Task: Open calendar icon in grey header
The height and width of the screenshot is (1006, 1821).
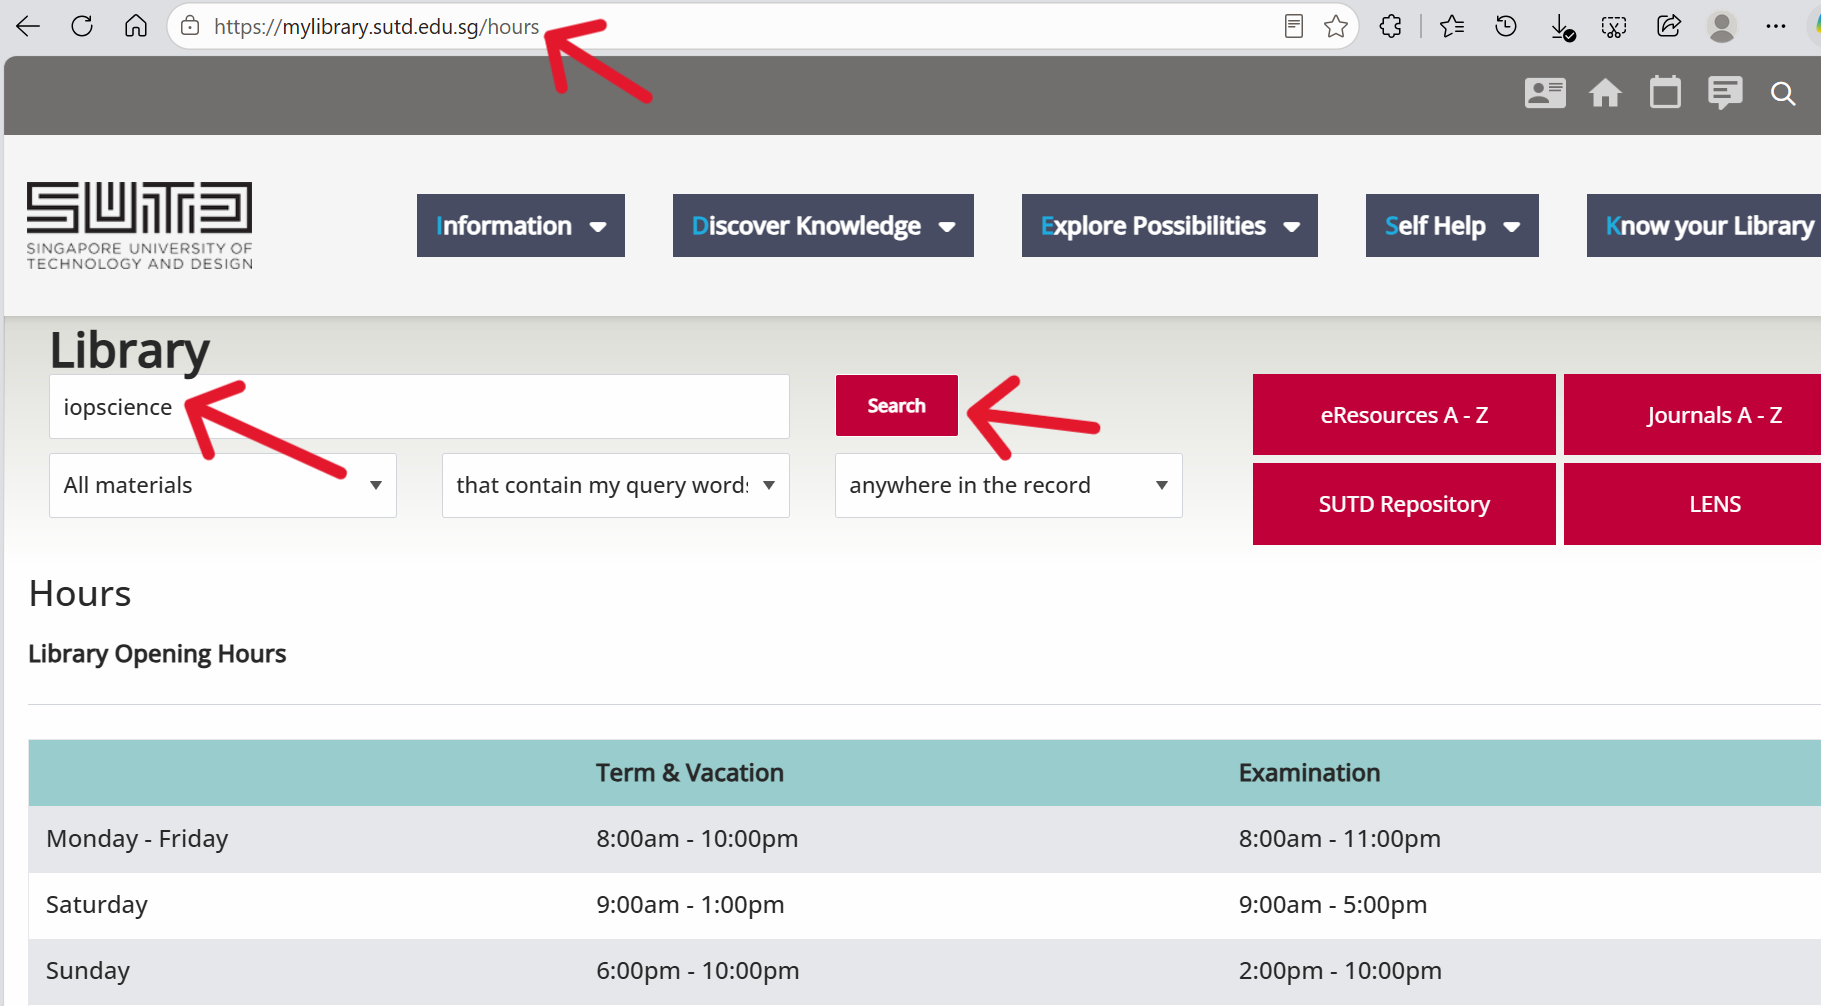Action: pyautogui.click(x=1665, y=92)
